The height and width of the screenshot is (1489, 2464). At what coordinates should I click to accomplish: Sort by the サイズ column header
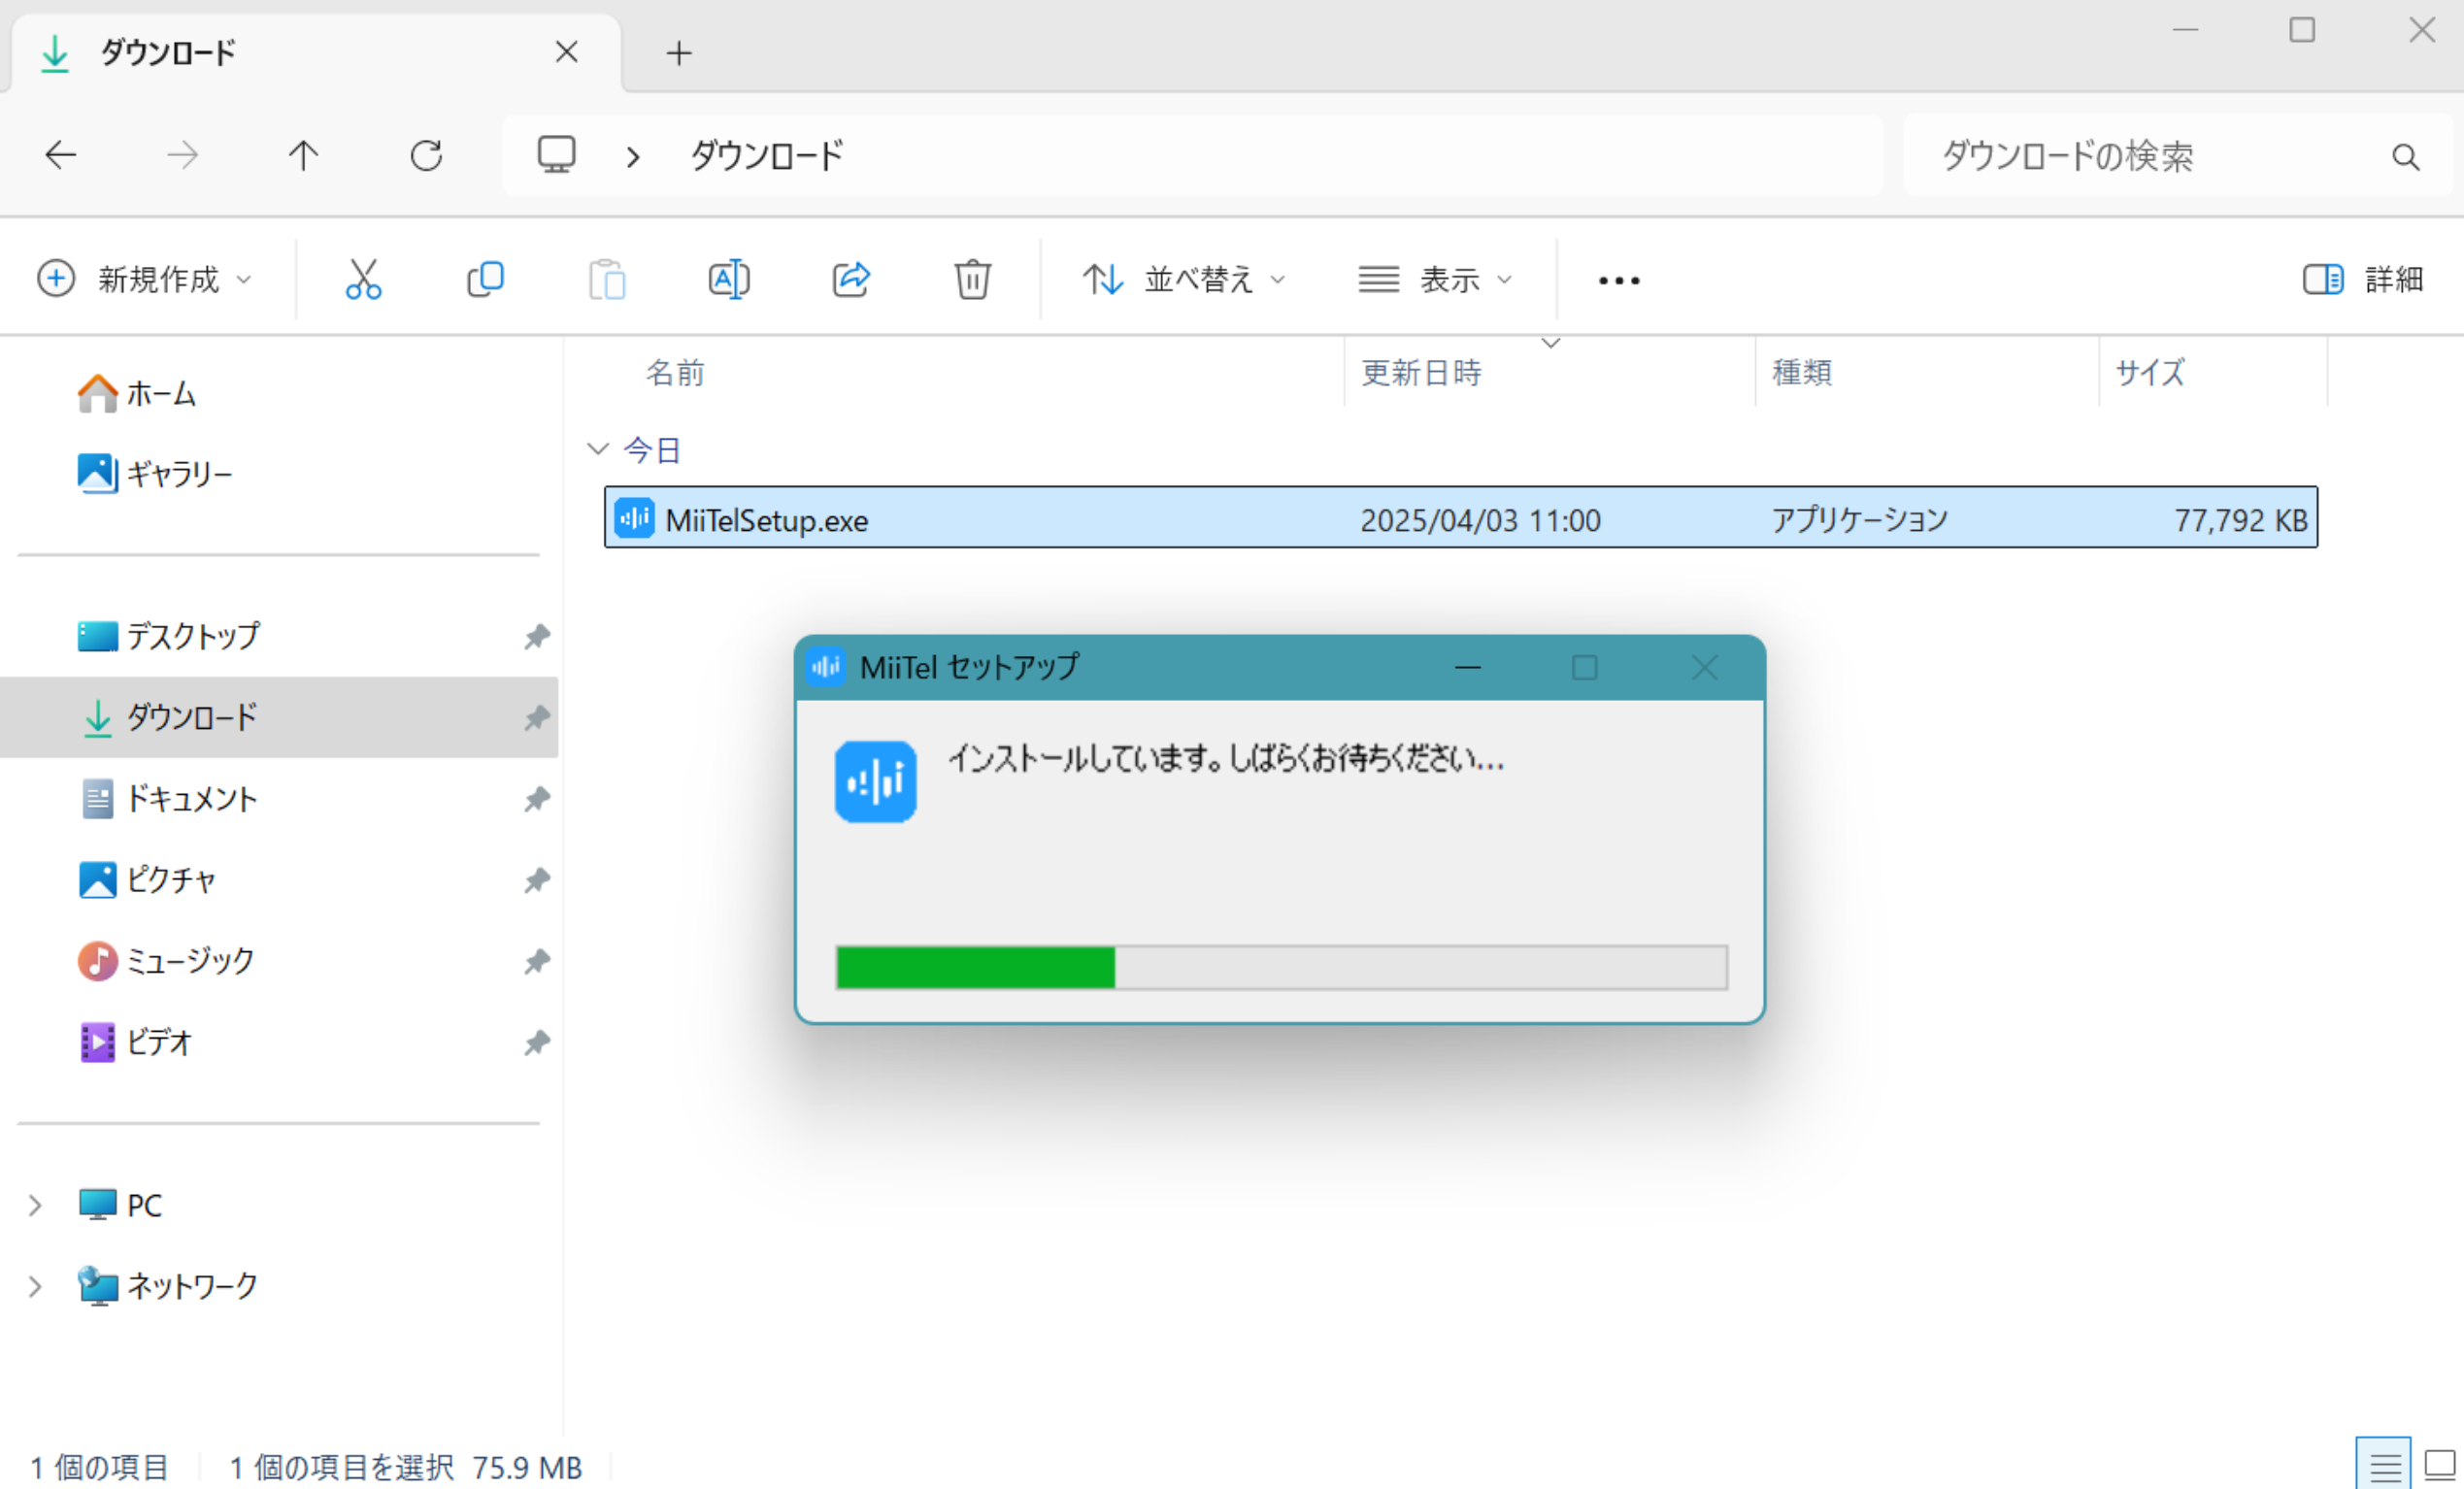tap(2150, 372)
